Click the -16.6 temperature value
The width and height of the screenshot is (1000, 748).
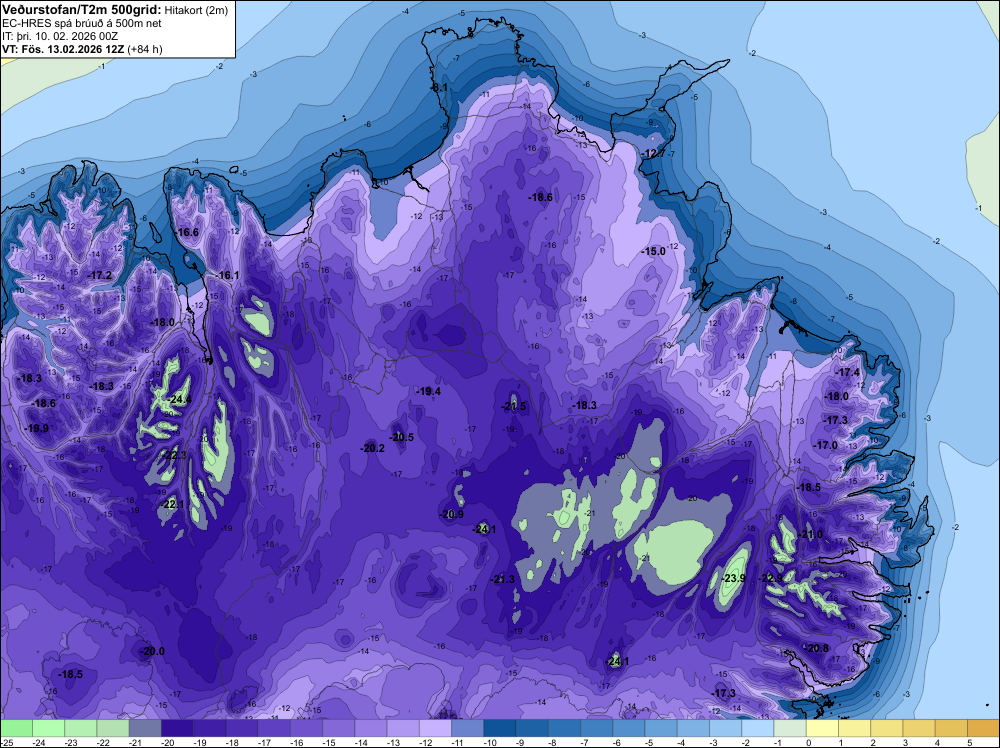187,232
